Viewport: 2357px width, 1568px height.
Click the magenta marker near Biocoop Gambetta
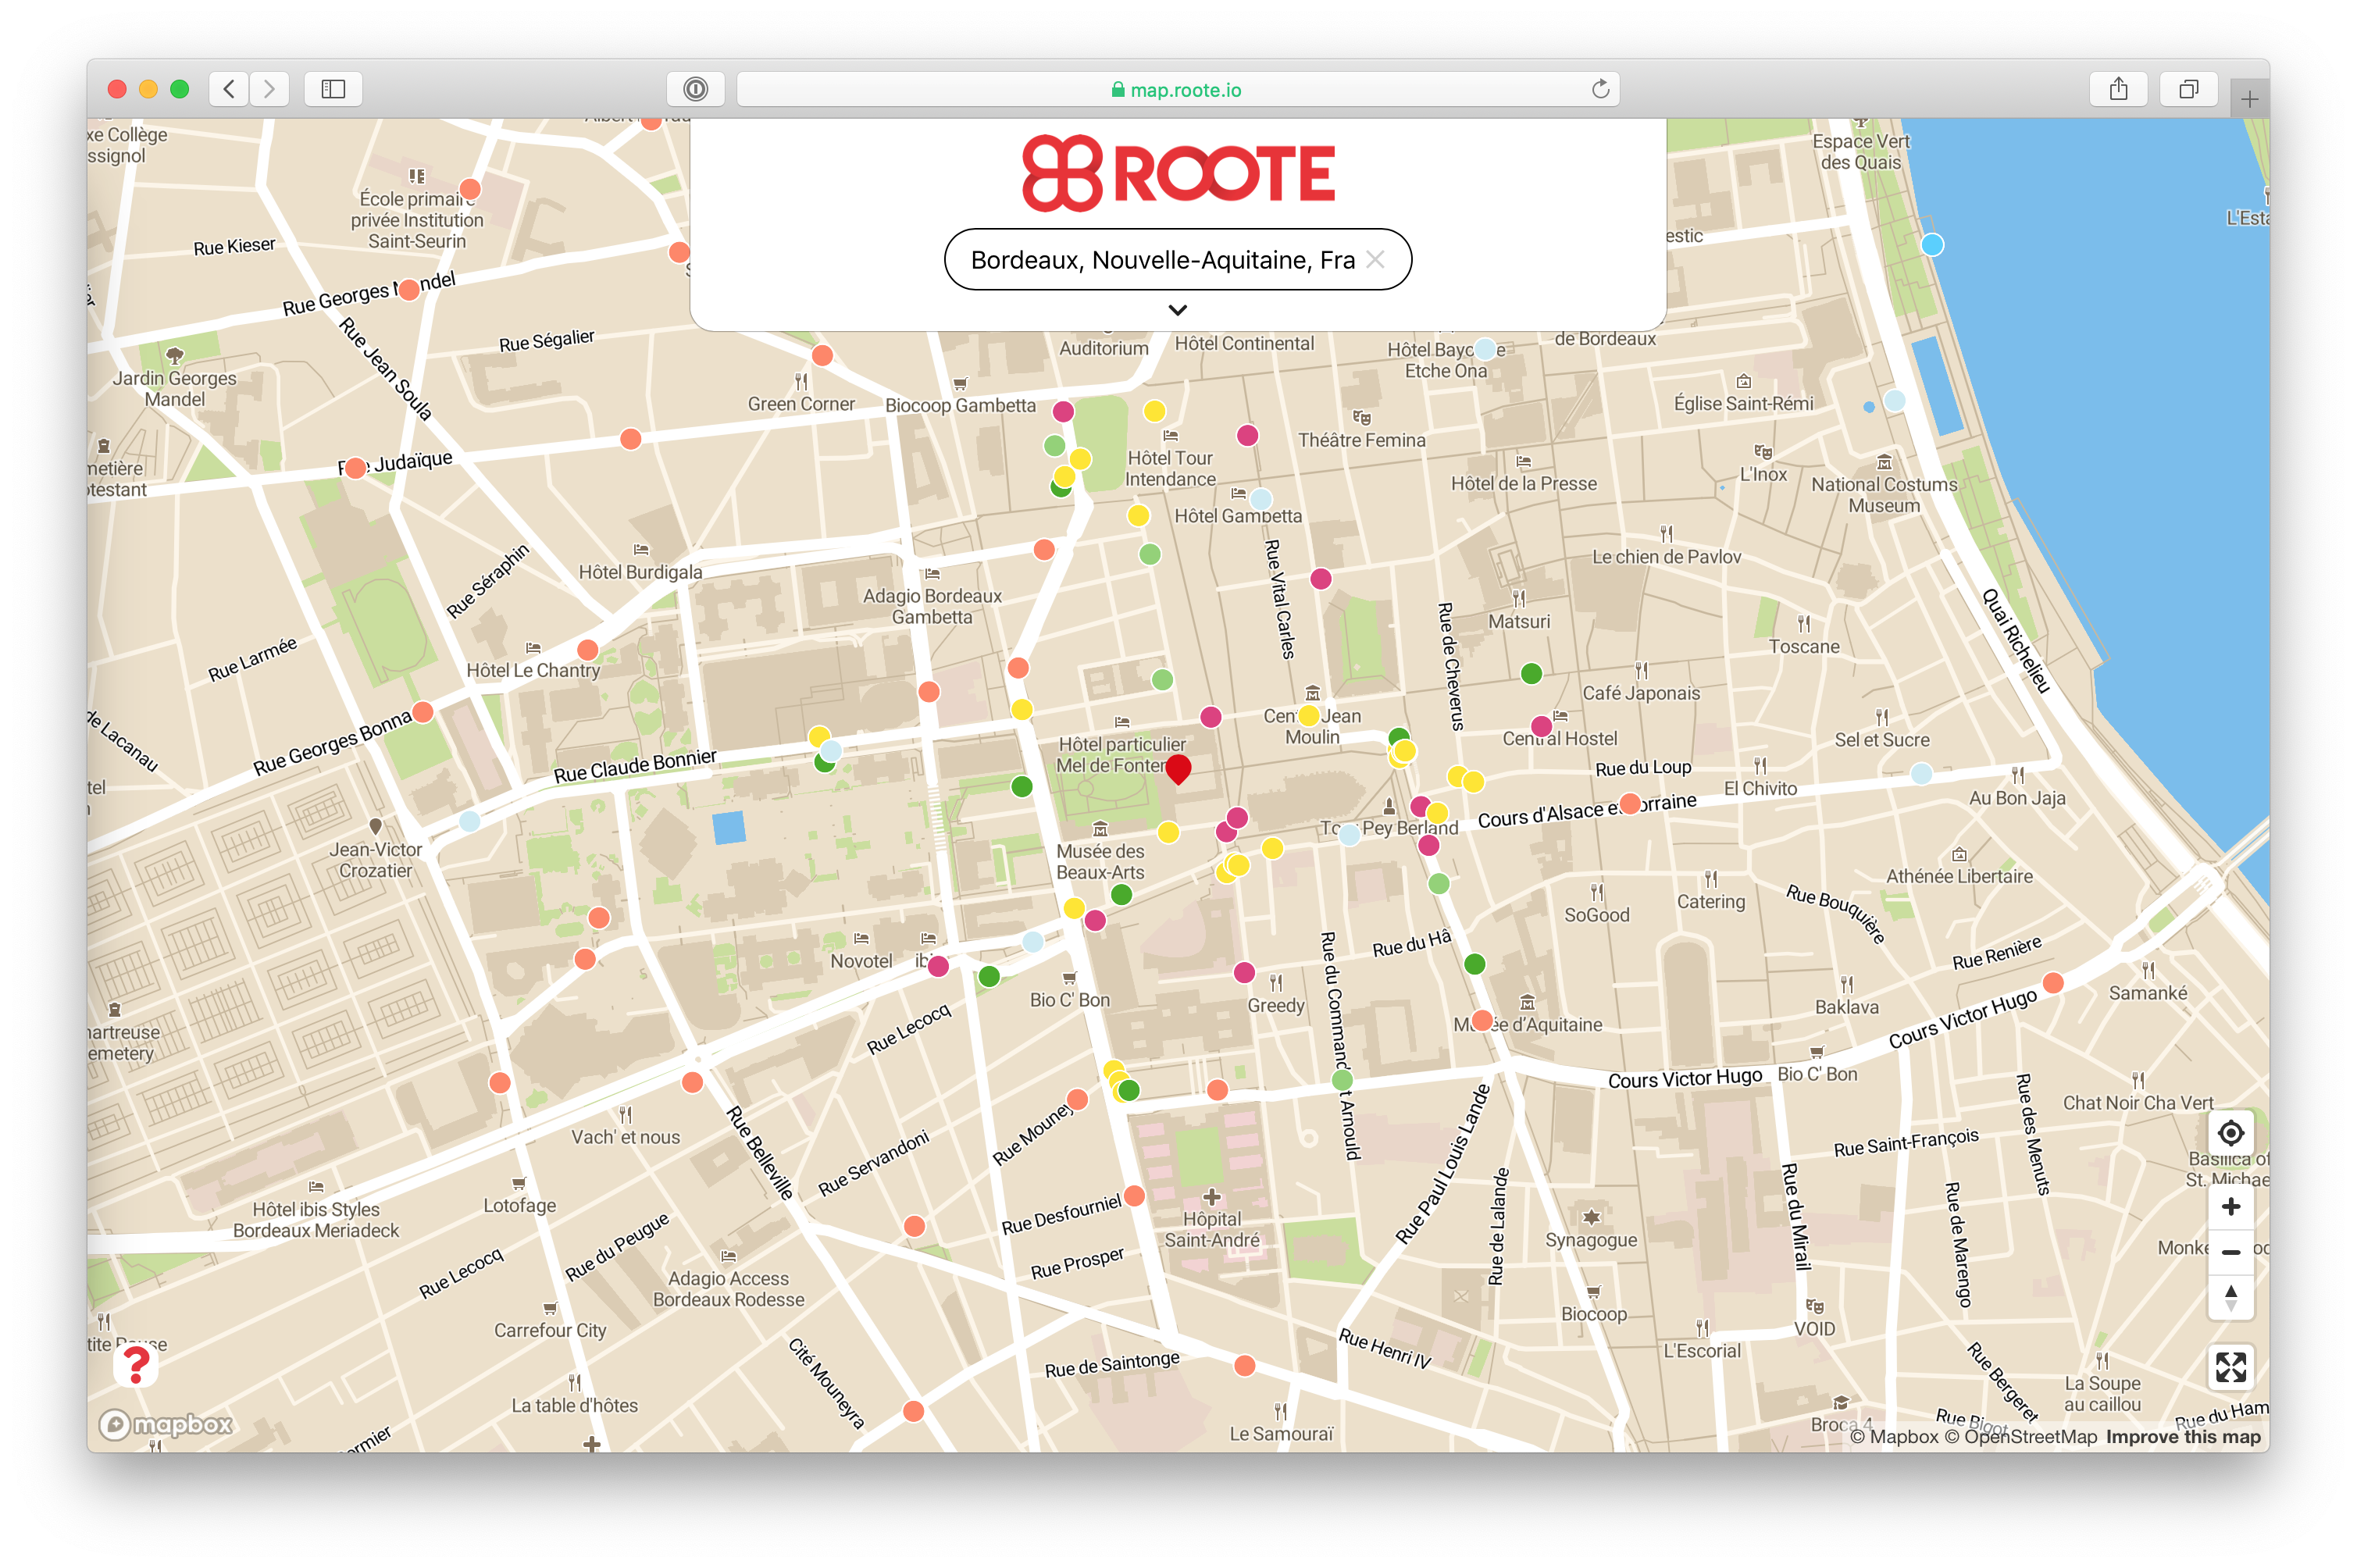pos(1063,411)
